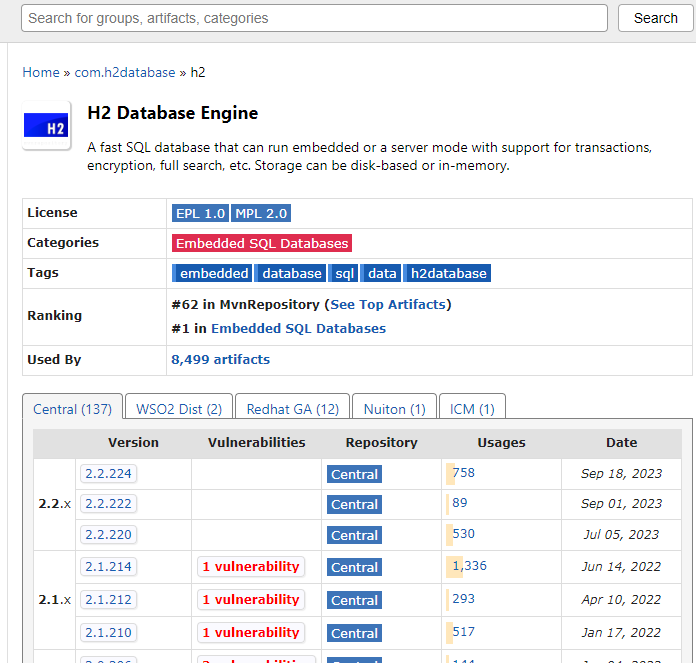Click the Search button

tap(656, 18)
